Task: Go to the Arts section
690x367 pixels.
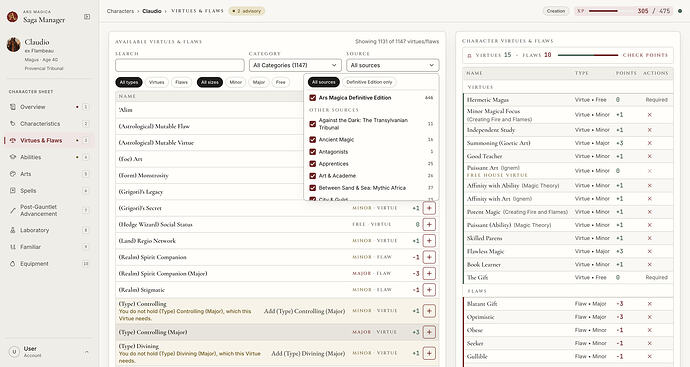Action: [x=48, y=174]
